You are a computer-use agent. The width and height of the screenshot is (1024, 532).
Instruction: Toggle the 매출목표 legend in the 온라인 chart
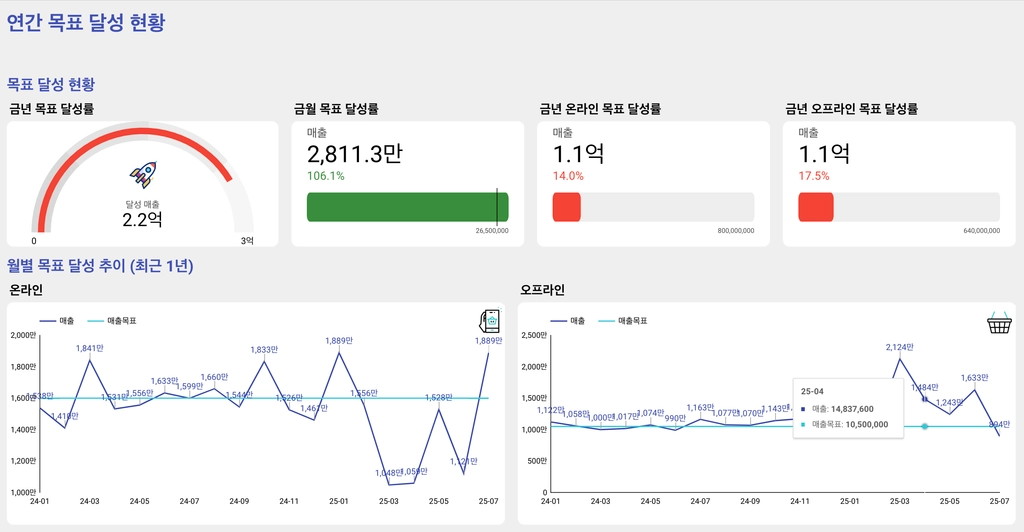point(112,321)
